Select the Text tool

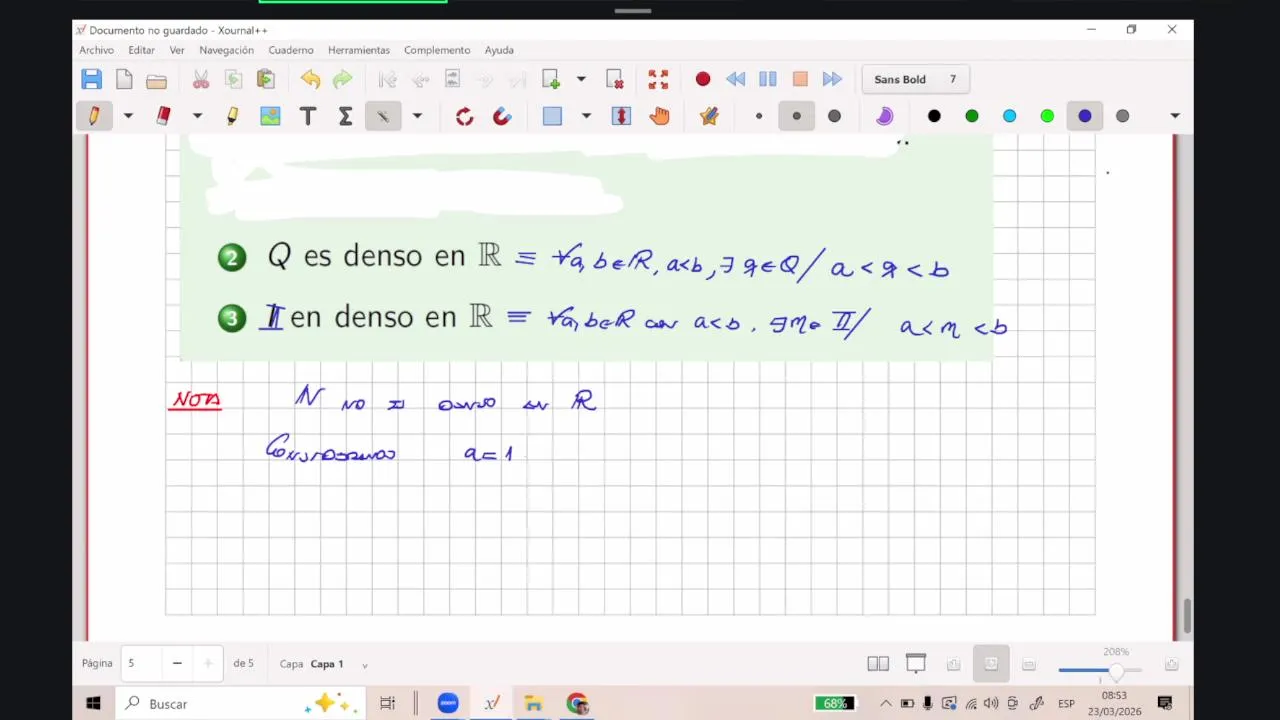pos(308,116)
